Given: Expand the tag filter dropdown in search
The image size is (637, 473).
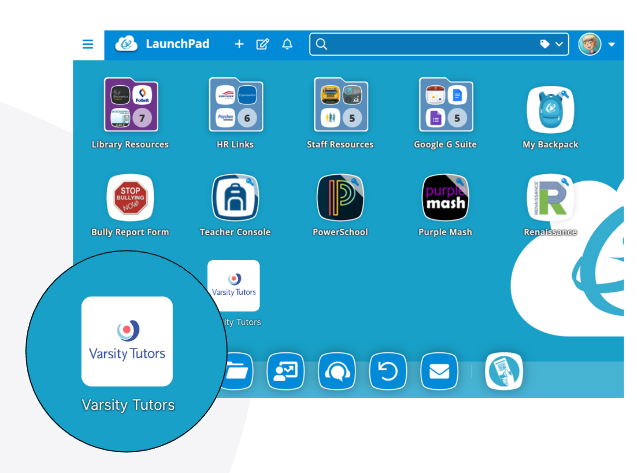Looking at the screenshot, I should pyautogui.click(x=551, y=44).
